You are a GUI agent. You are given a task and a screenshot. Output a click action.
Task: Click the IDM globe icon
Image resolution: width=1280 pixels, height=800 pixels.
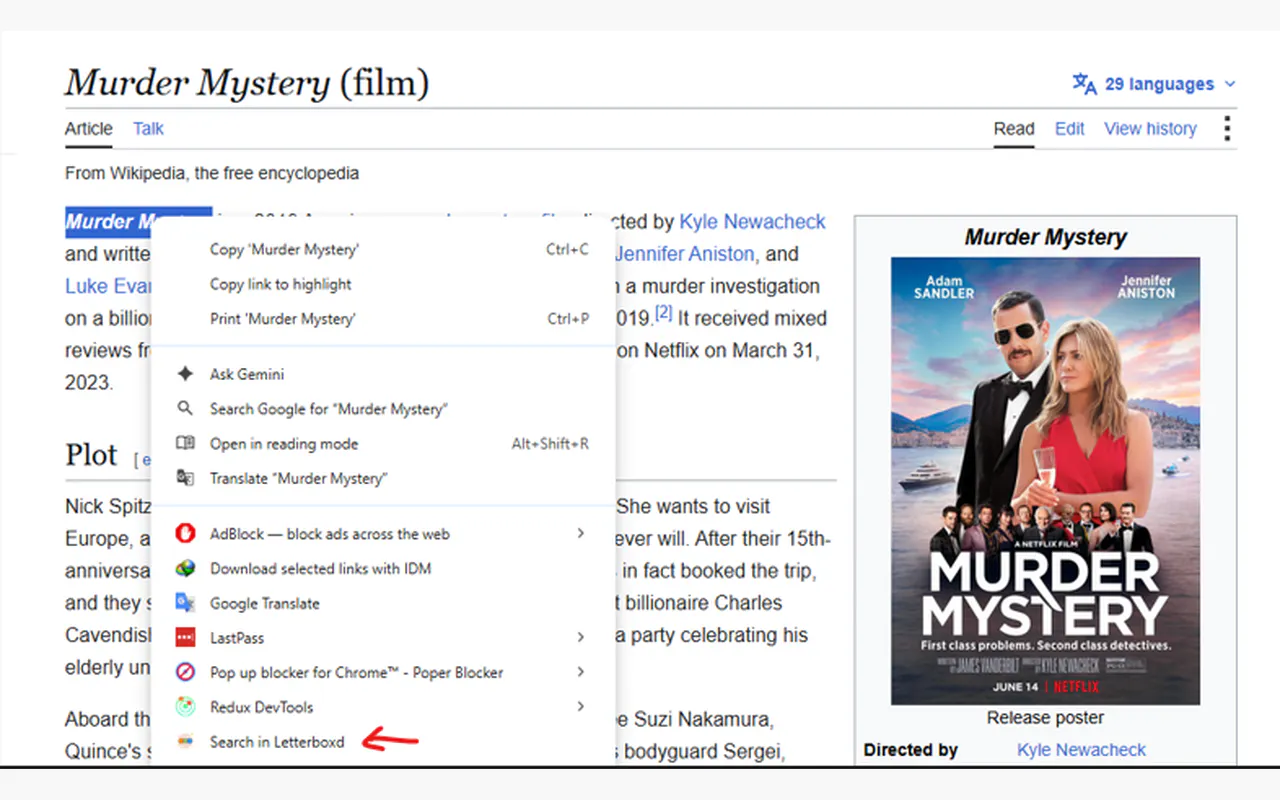tap(185, 569)
